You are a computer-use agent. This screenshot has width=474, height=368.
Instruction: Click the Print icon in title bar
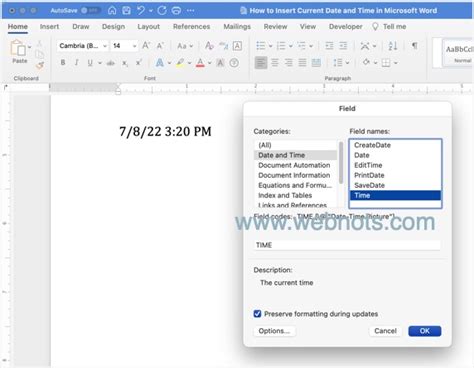tap(176, 11)
